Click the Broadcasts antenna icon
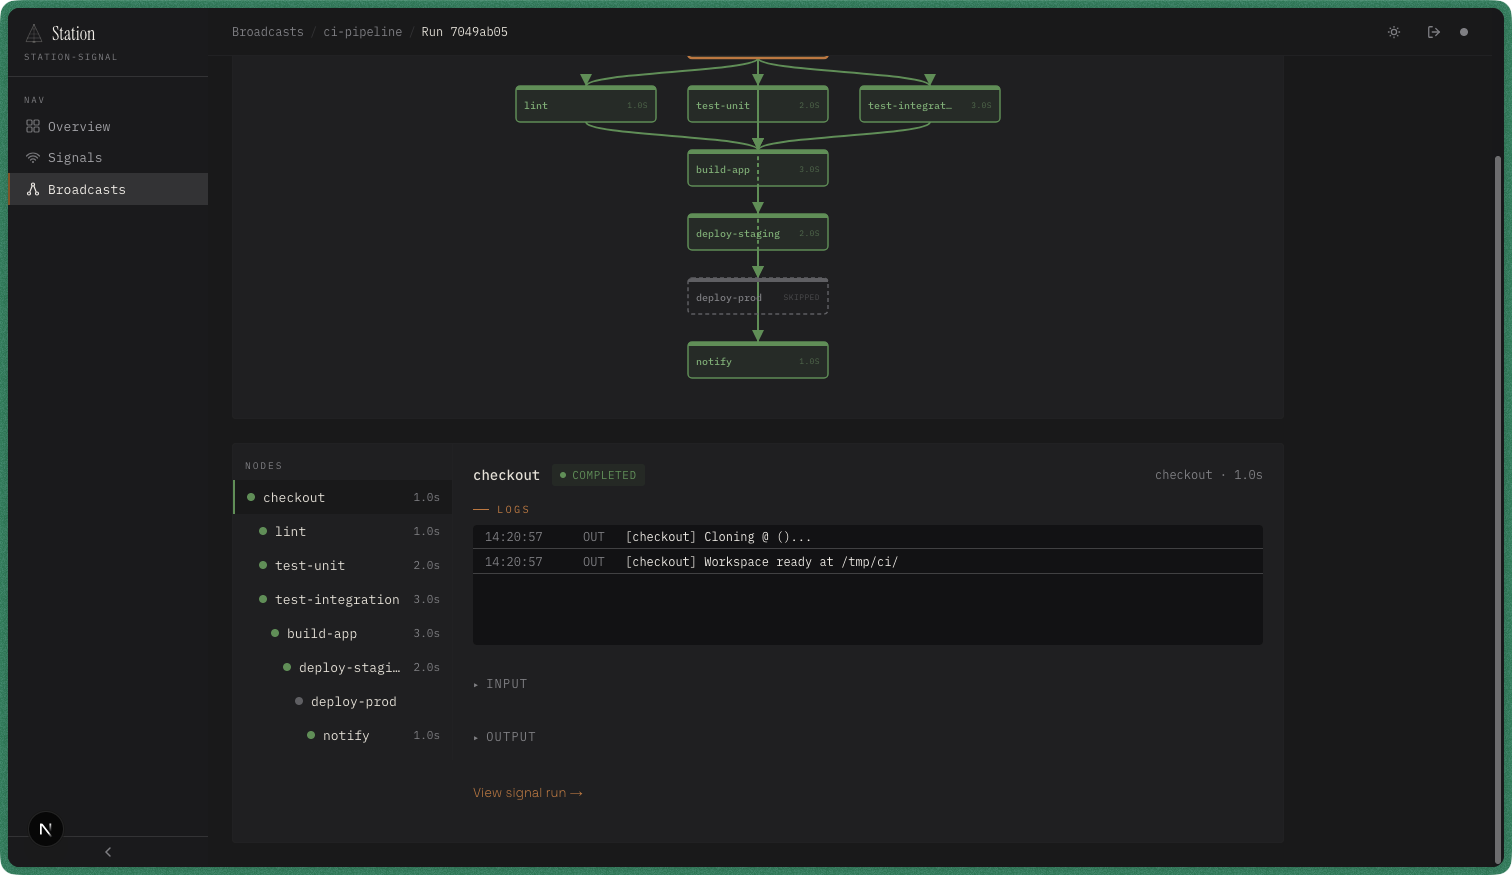The height and width of the screenshot is (875, 1512). click(34, 189)
